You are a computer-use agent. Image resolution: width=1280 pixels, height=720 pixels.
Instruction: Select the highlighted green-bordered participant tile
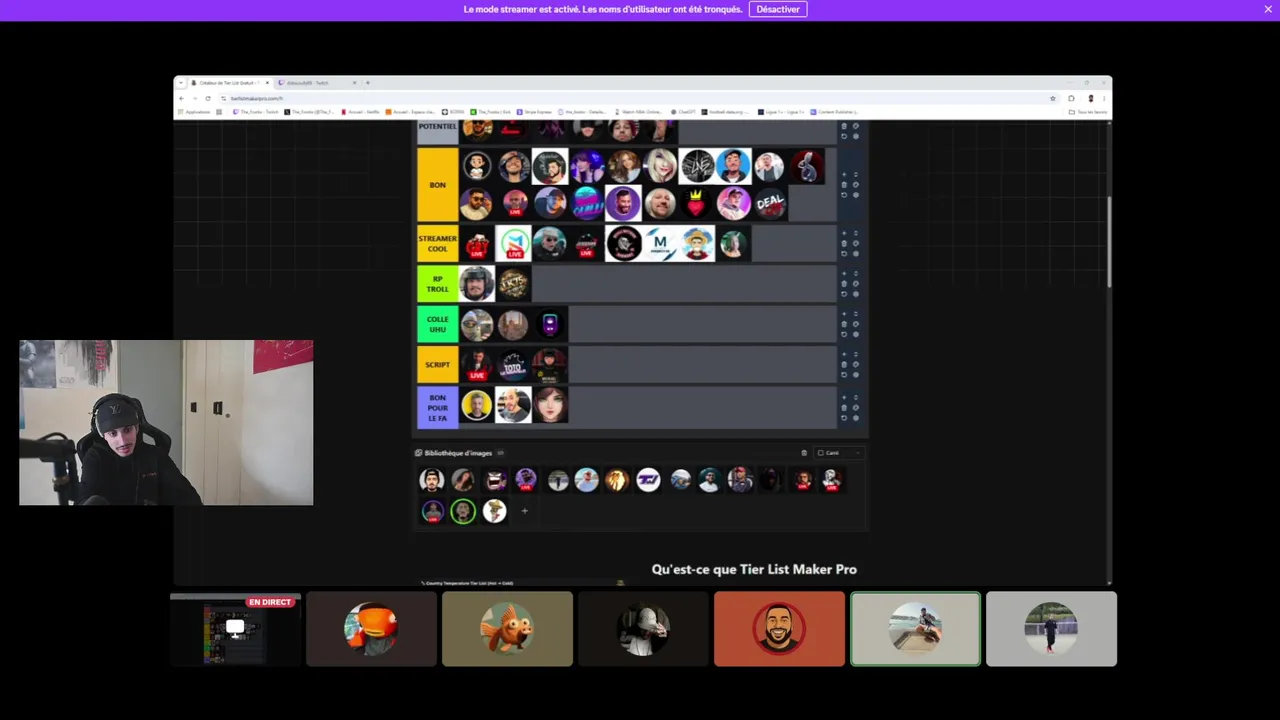tap(915, 629)
